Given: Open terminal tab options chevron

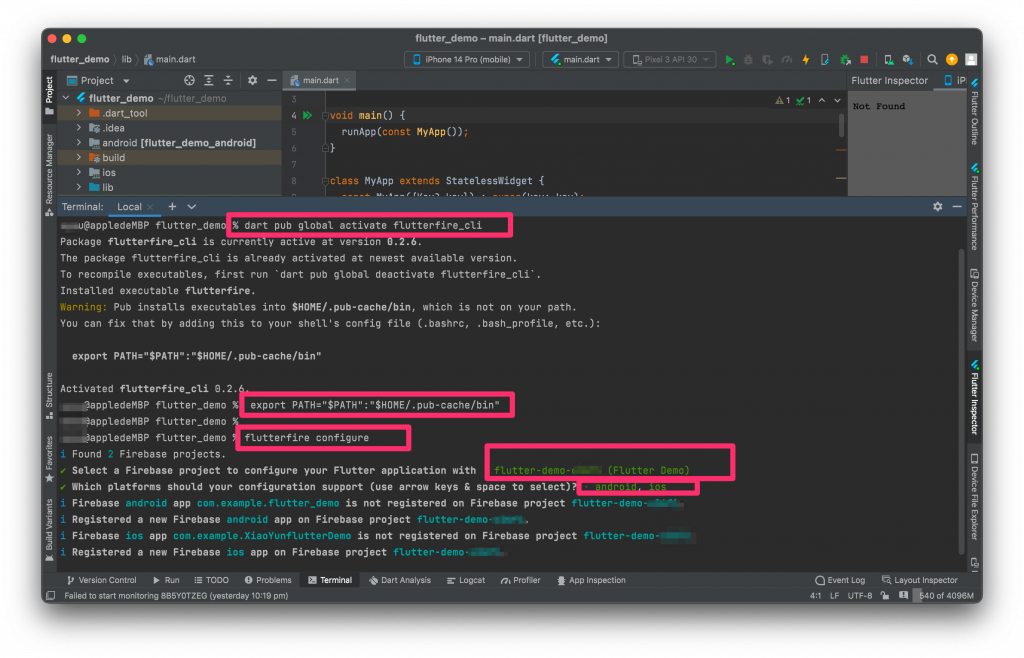Looking at the screenshot, I should pyautogui.click(x=191, y=206).
